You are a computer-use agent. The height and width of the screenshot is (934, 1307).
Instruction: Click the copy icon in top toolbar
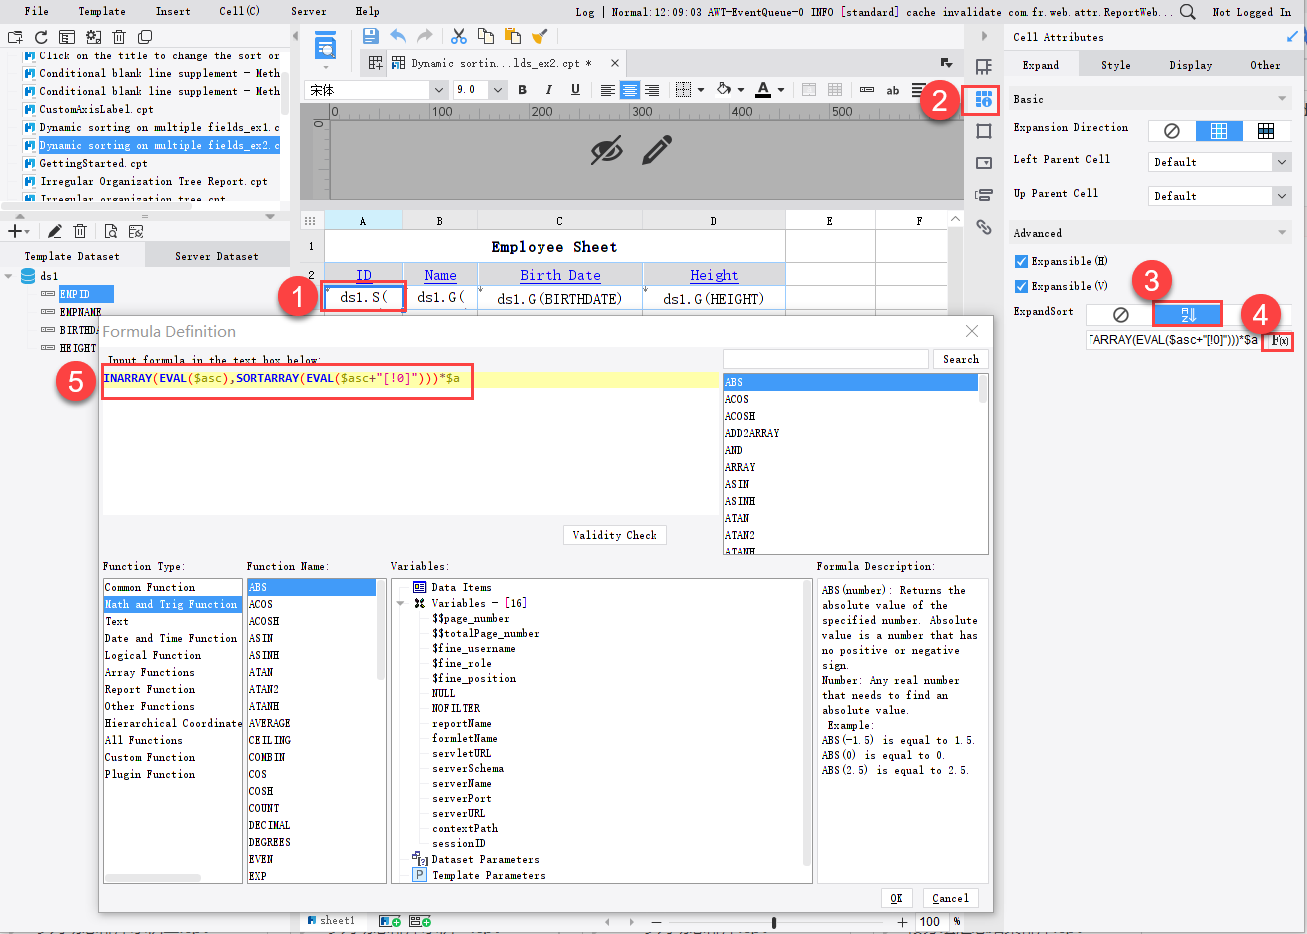pos(486,36)
